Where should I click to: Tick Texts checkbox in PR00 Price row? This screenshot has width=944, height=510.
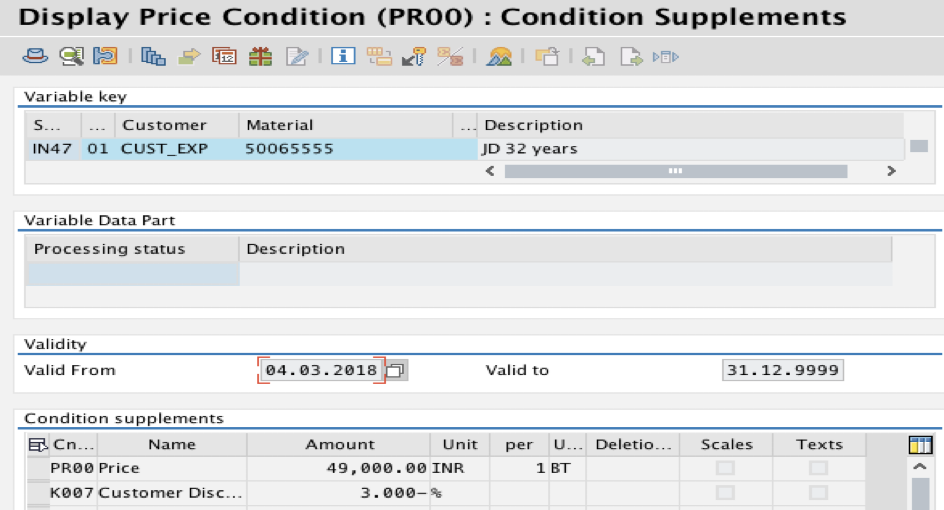point(818,468)
